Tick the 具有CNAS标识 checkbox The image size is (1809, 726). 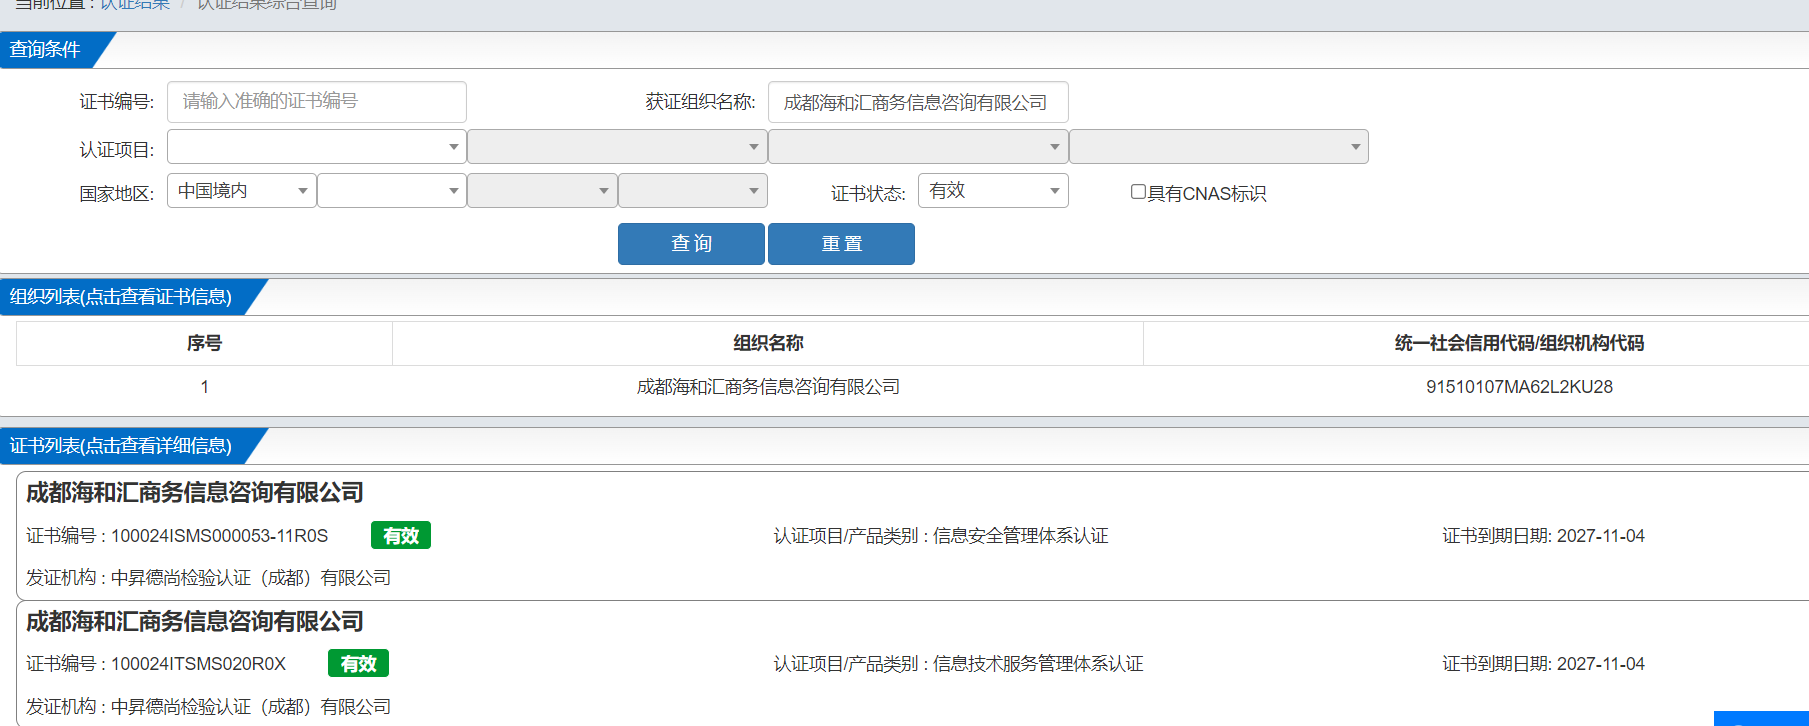(1138, 192)
